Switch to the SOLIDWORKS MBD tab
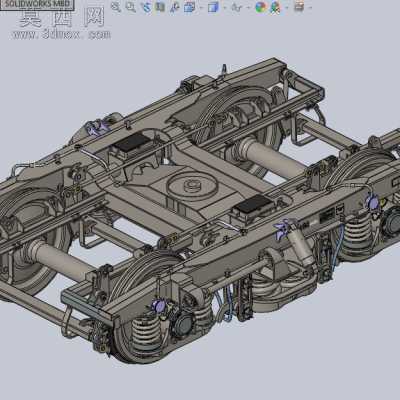Image resolution: width=400 pixels, height=400 pixels. coord(37,4)
